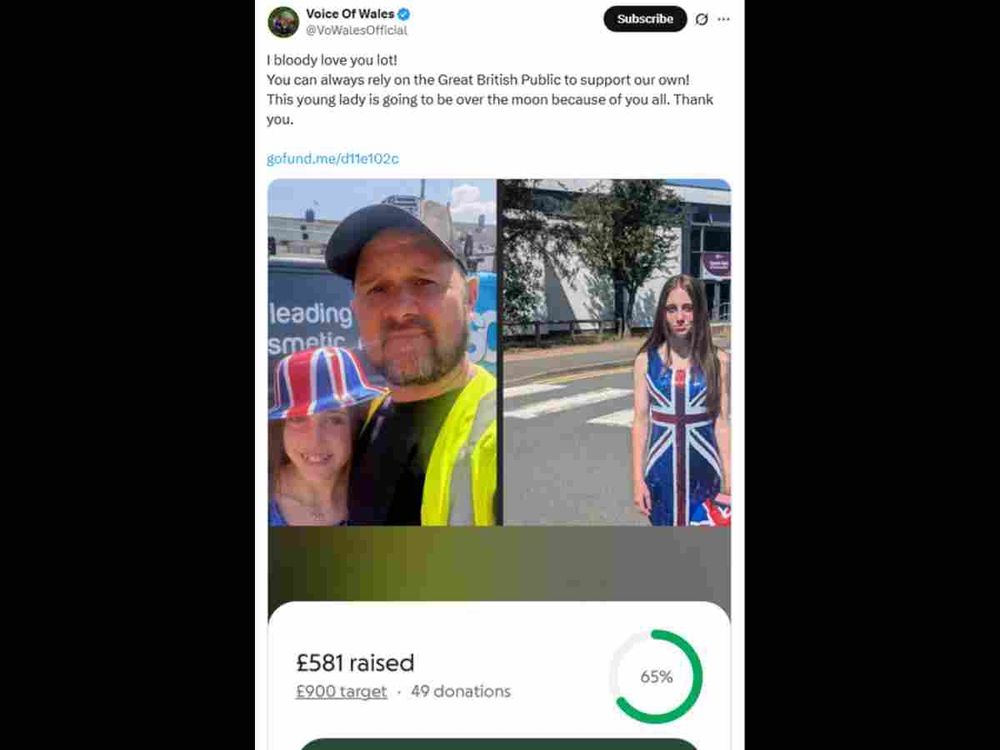Click the Union Jack hat in selfie
Image resolution: width=1000 pixels, height=750 pixels.
321,383
